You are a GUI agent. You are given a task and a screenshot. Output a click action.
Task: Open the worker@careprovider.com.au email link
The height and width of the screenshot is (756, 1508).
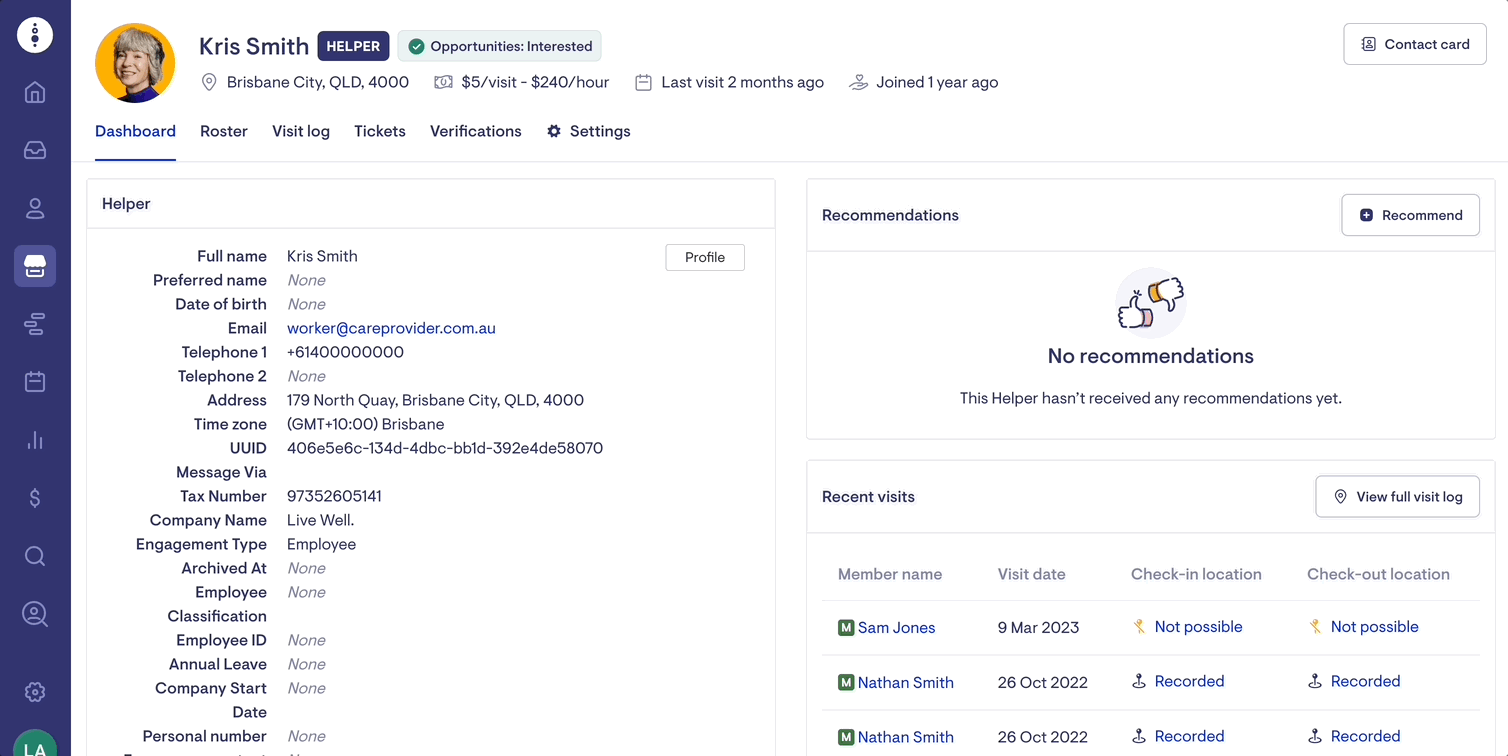coord(391,328)
